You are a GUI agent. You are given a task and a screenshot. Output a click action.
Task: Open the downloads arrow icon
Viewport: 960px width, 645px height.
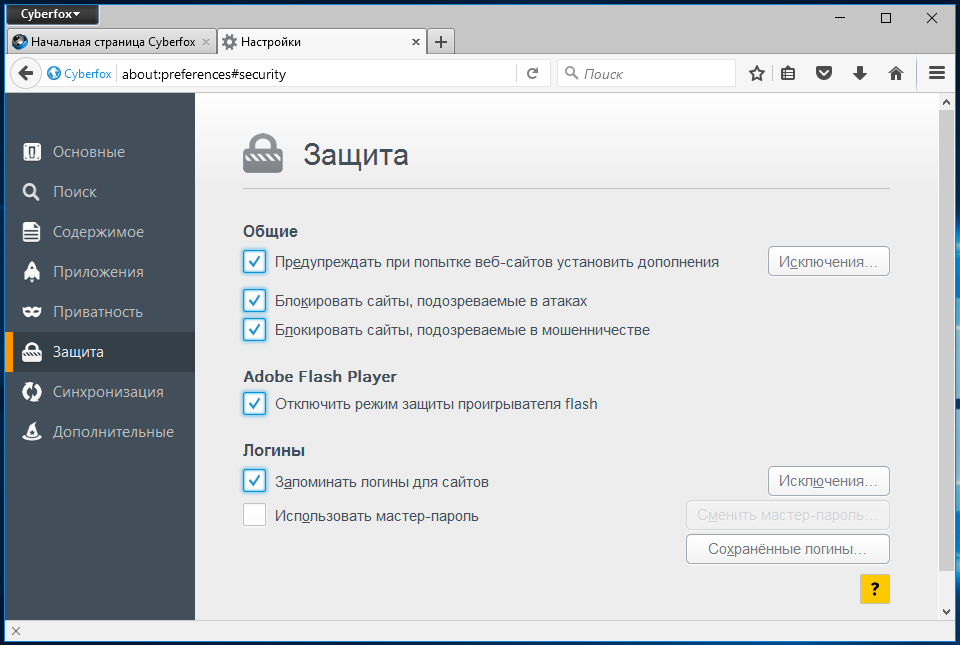click(x=860, y=73)
